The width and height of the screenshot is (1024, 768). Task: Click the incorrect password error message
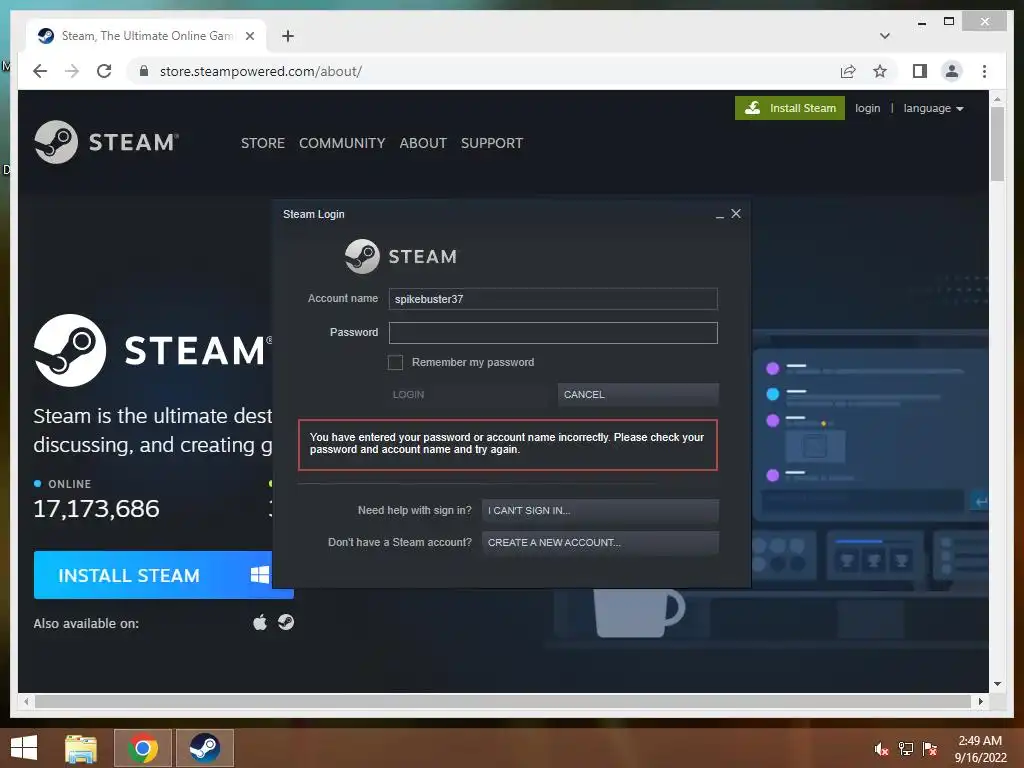point(507,444)
